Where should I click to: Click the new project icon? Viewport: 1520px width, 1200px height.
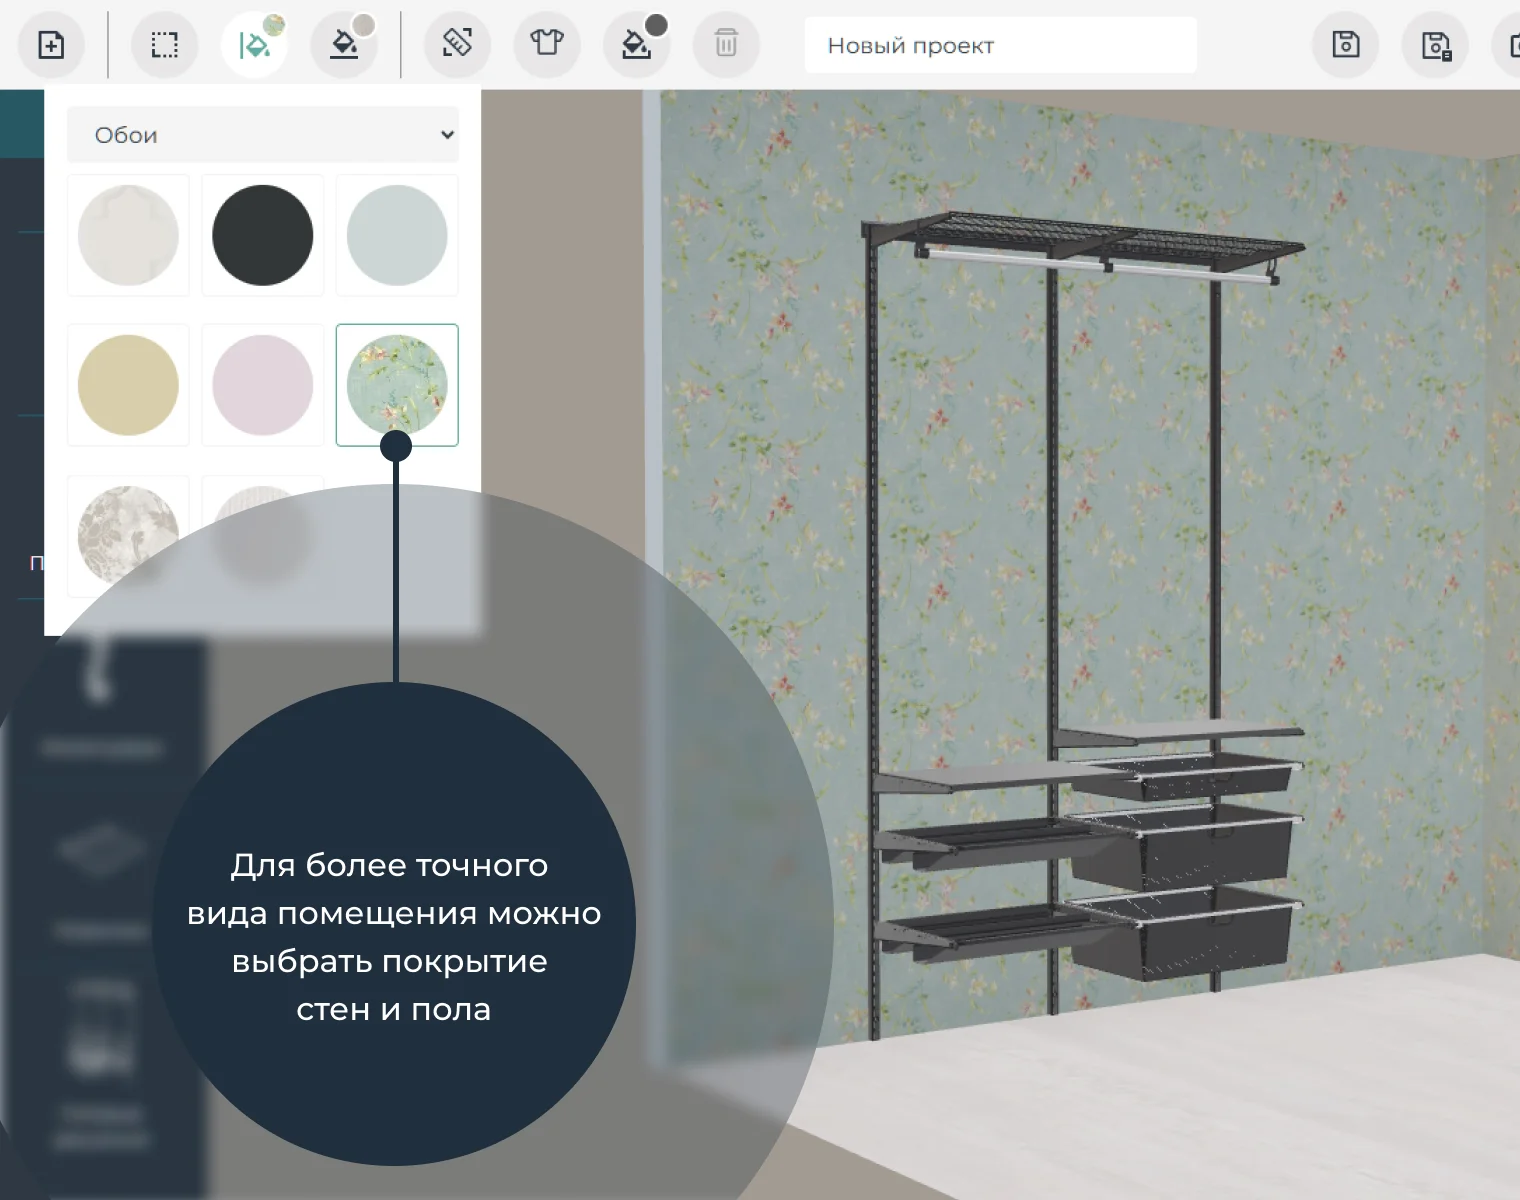(51, 45)
